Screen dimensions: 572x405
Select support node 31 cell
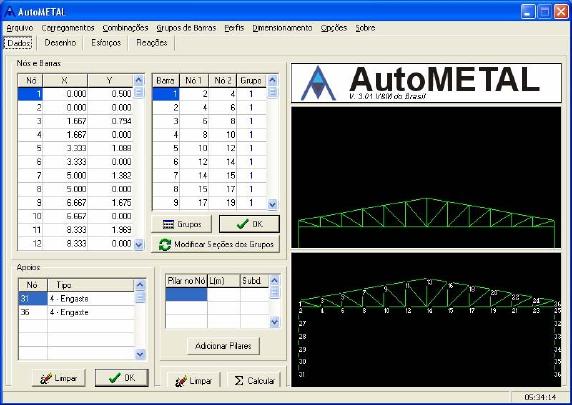(33, 299)
